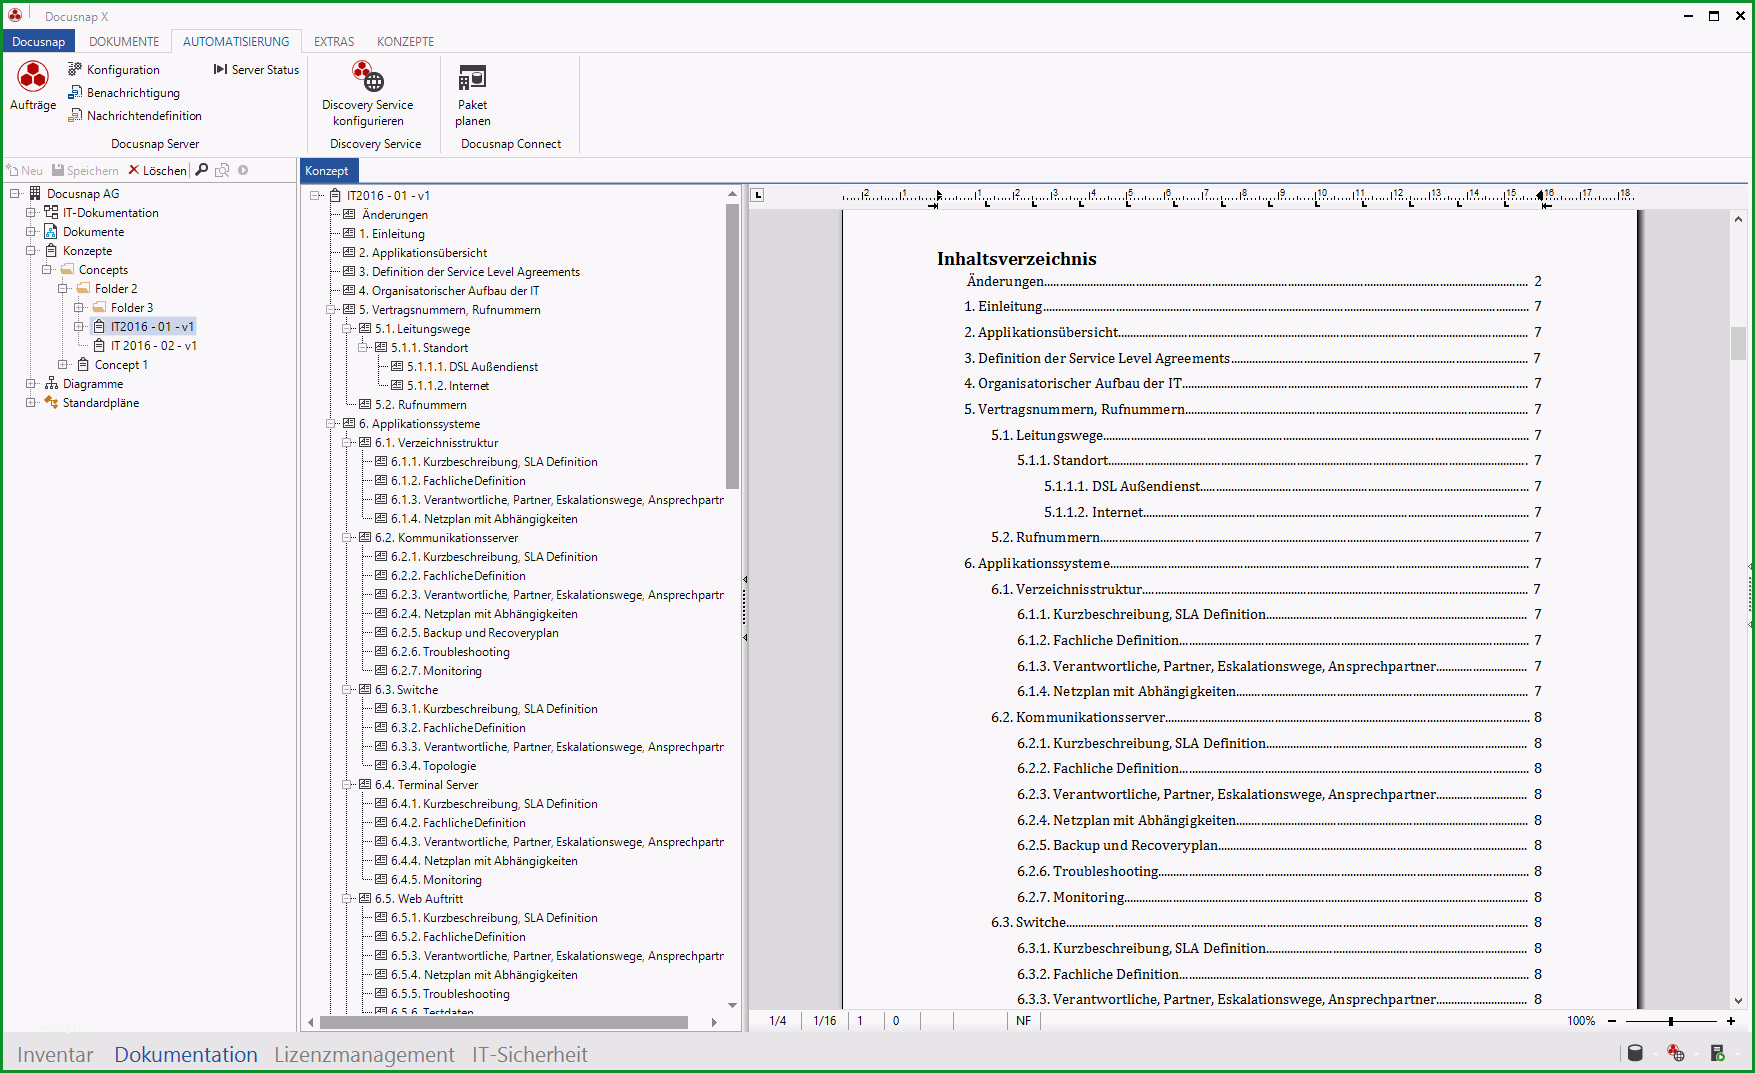
Task: Click the zoom slider handle
Action: (1671, 1021)
